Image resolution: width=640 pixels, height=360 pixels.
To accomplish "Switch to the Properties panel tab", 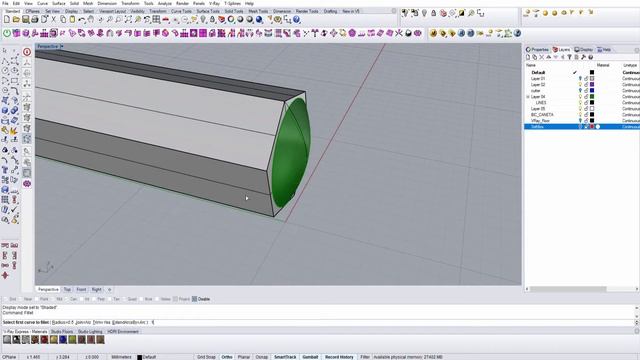I will coord(538,49).
